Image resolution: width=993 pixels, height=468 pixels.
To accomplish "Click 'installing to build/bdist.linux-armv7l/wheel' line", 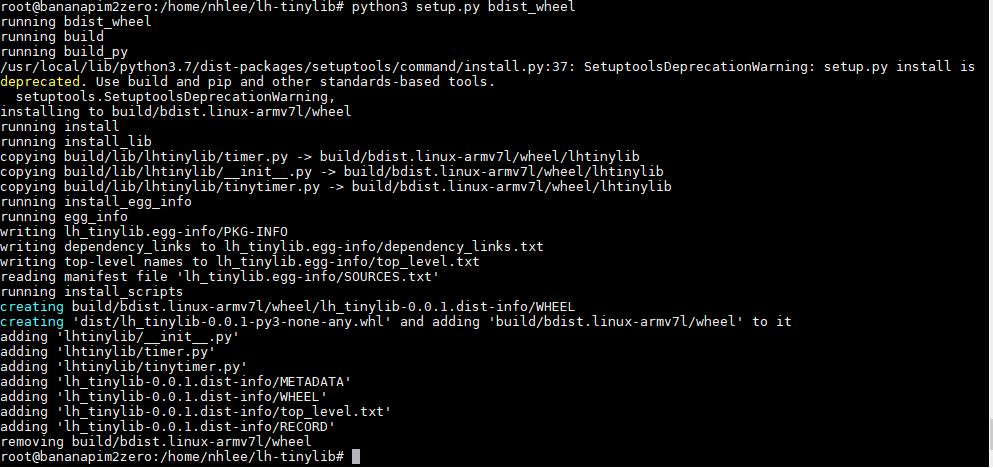I will pyautogui.click(x=176, y=111).
